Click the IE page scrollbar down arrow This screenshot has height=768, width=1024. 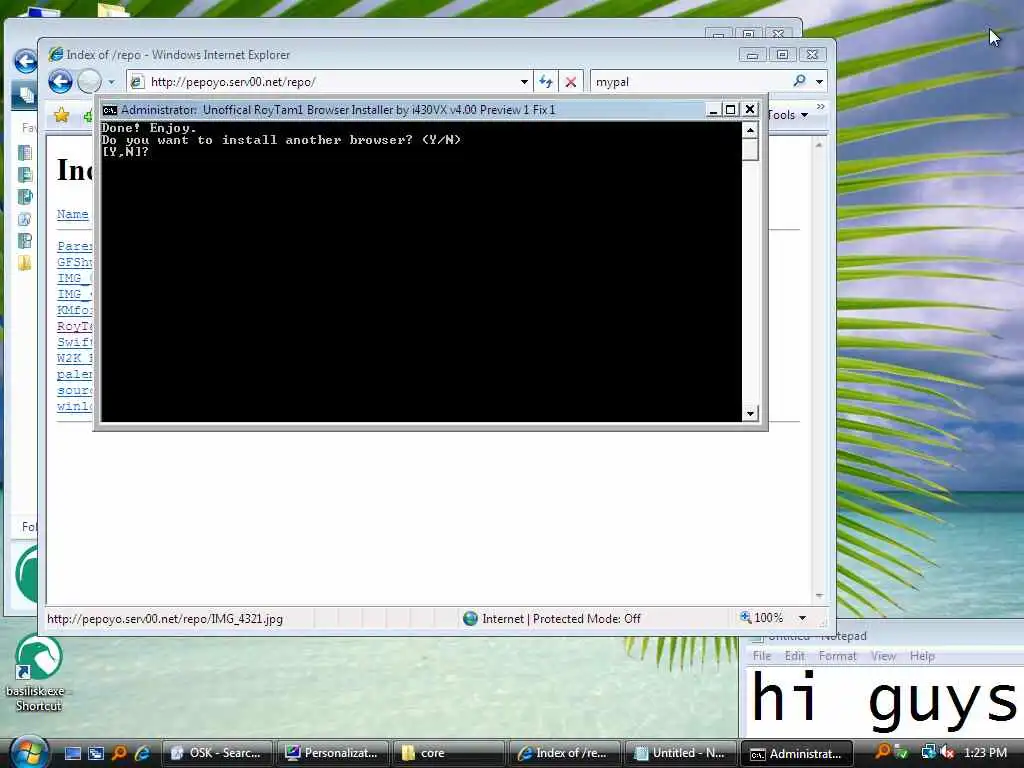[819, 596]
